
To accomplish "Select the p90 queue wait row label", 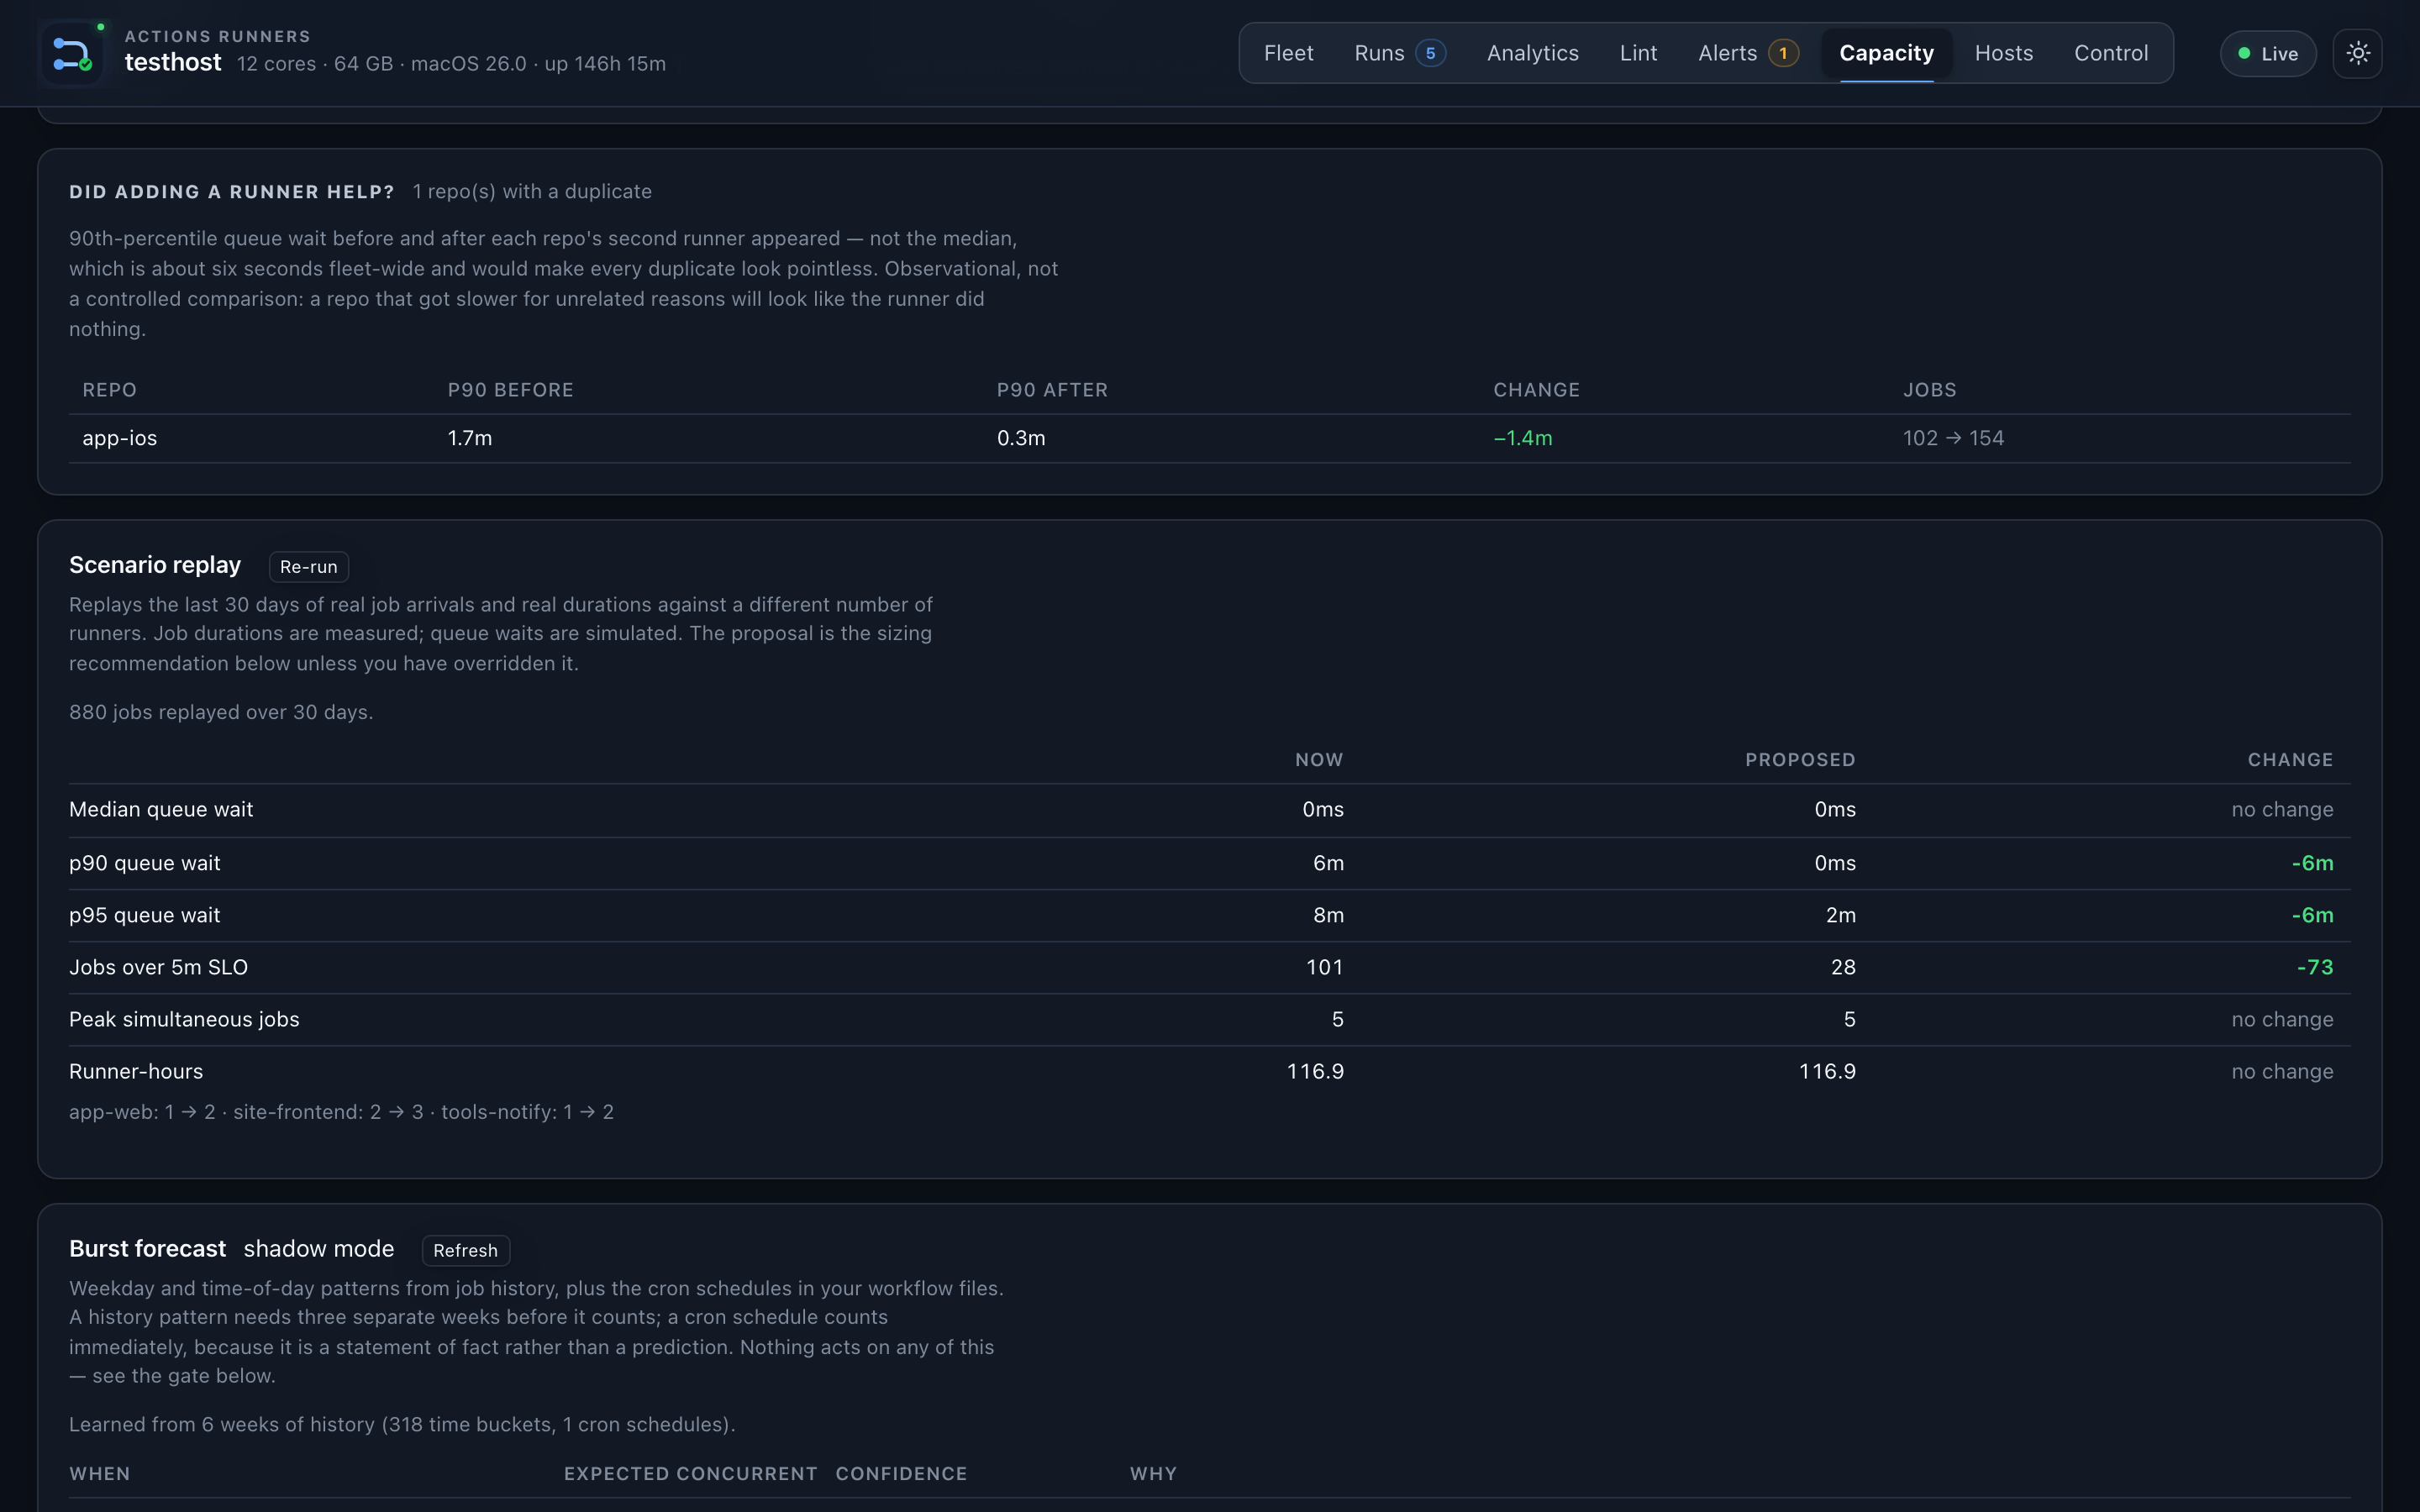I will [x=145, y=864].
